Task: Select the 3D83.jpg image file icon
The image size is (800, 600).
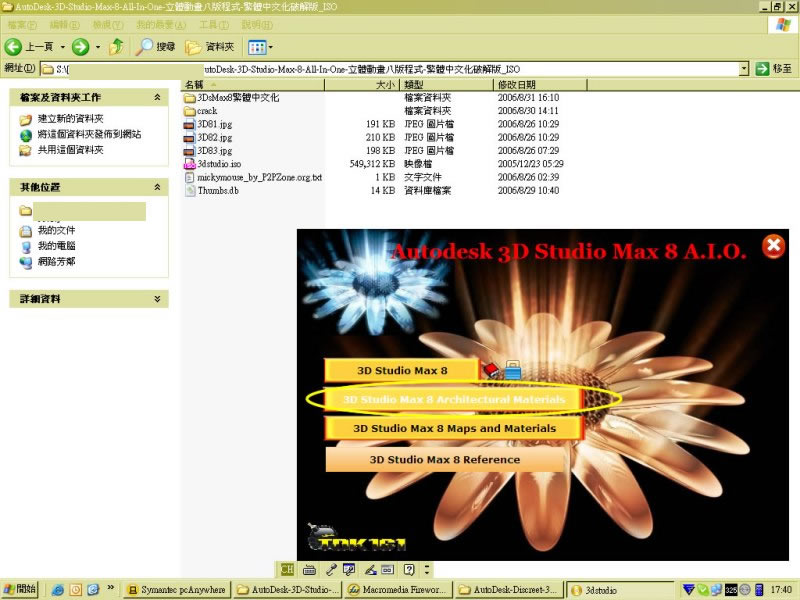Action: pos(189,151)
